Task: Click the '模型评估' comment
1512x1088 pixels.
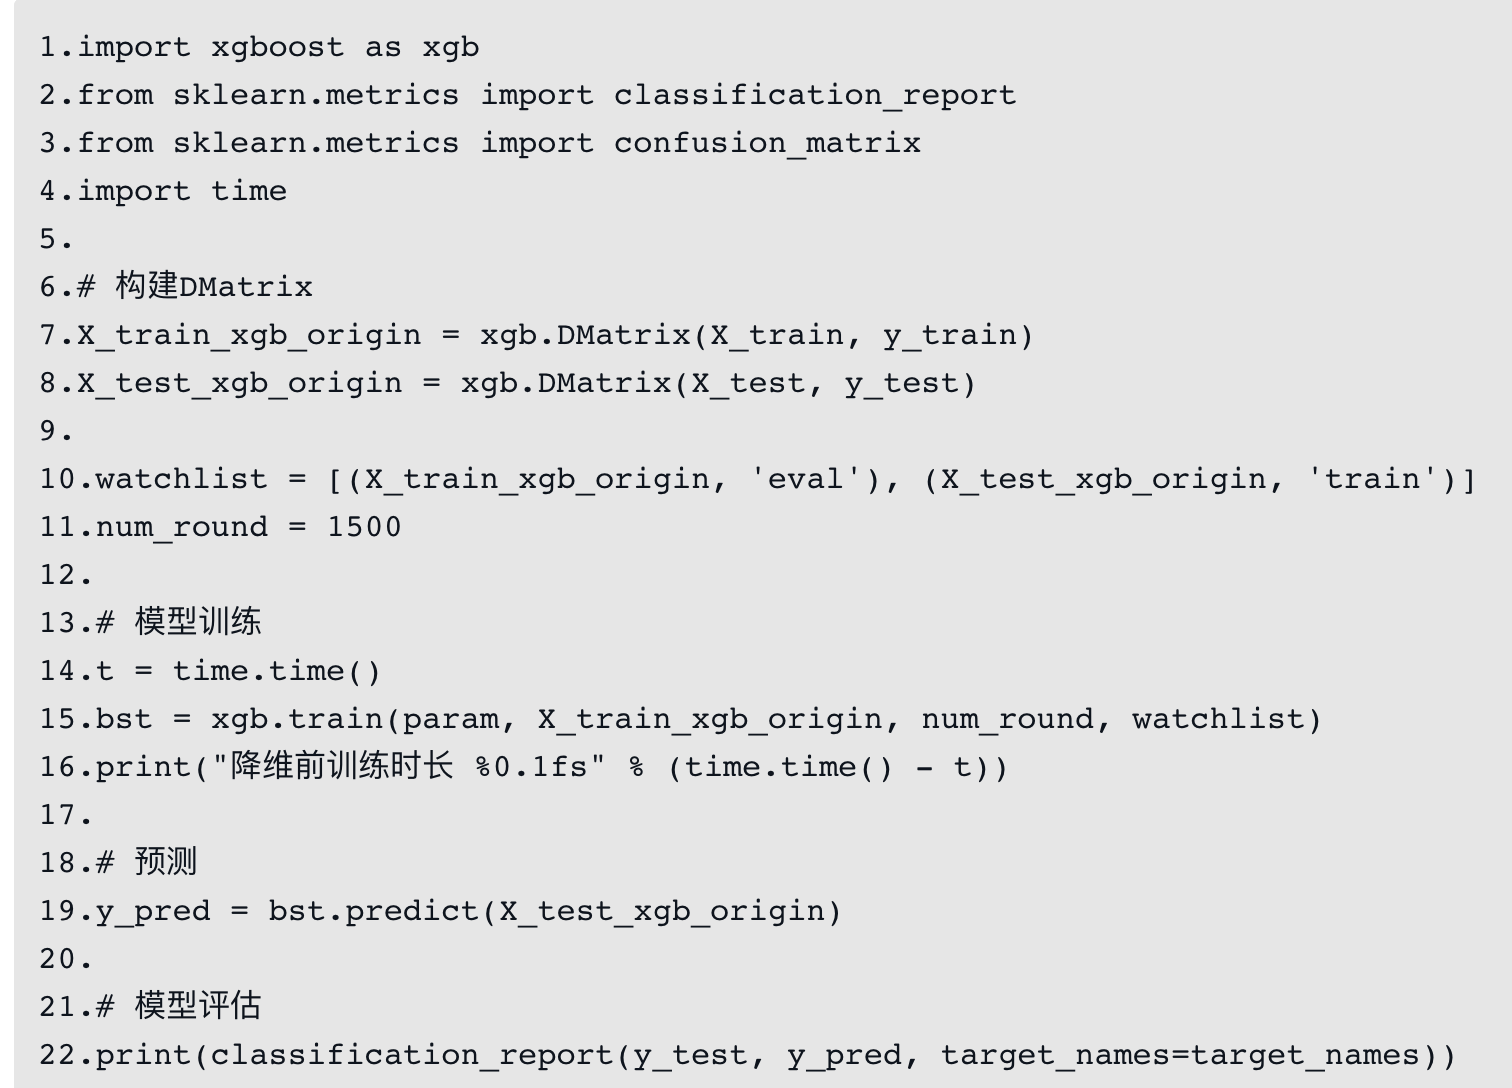Action: (198, 1006)
